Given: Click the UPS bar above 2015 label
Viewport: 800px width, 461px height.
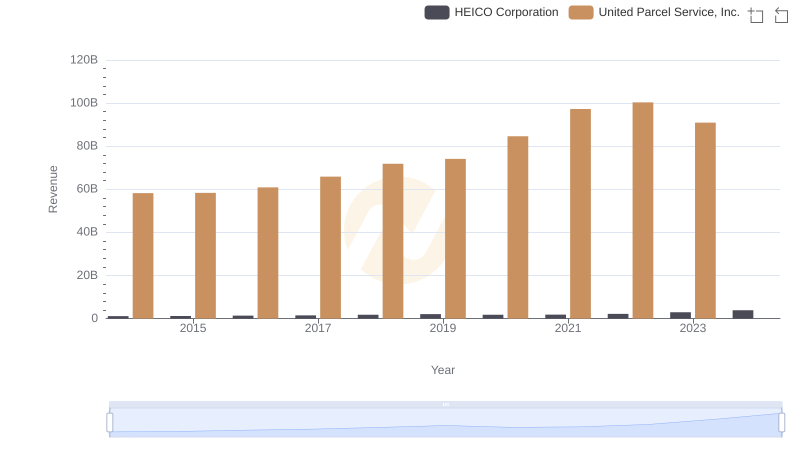Looking at the screenshot, I should click(205, 255).
